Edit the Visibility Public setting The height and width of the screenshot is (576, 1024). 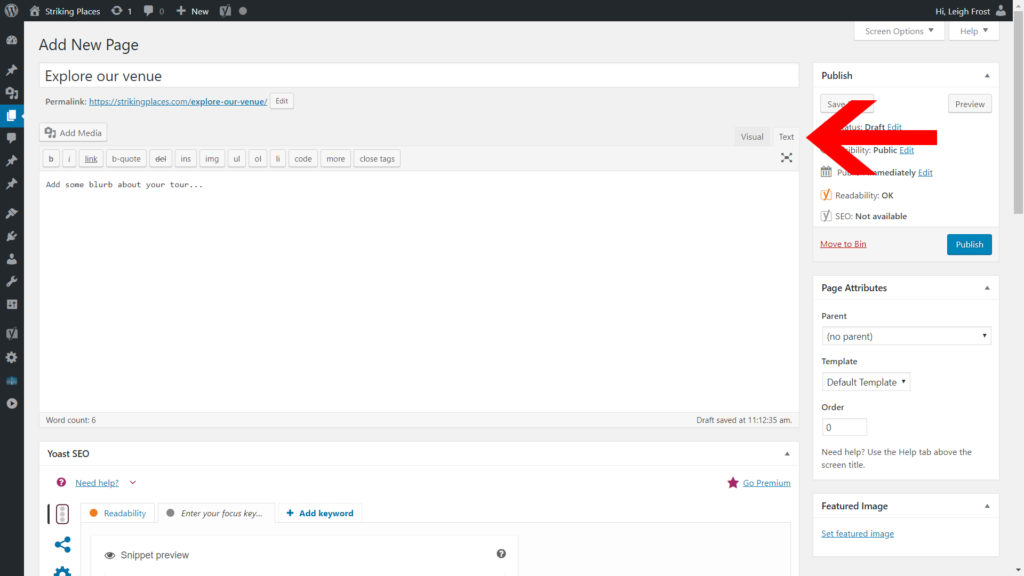click(906, 150)
